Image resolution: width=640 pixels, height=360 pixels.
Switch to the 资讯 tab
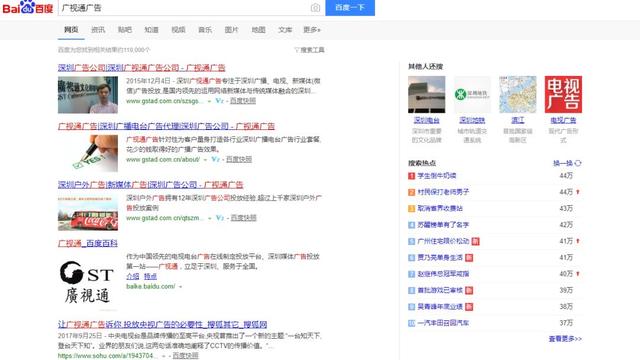pos(98,30)
